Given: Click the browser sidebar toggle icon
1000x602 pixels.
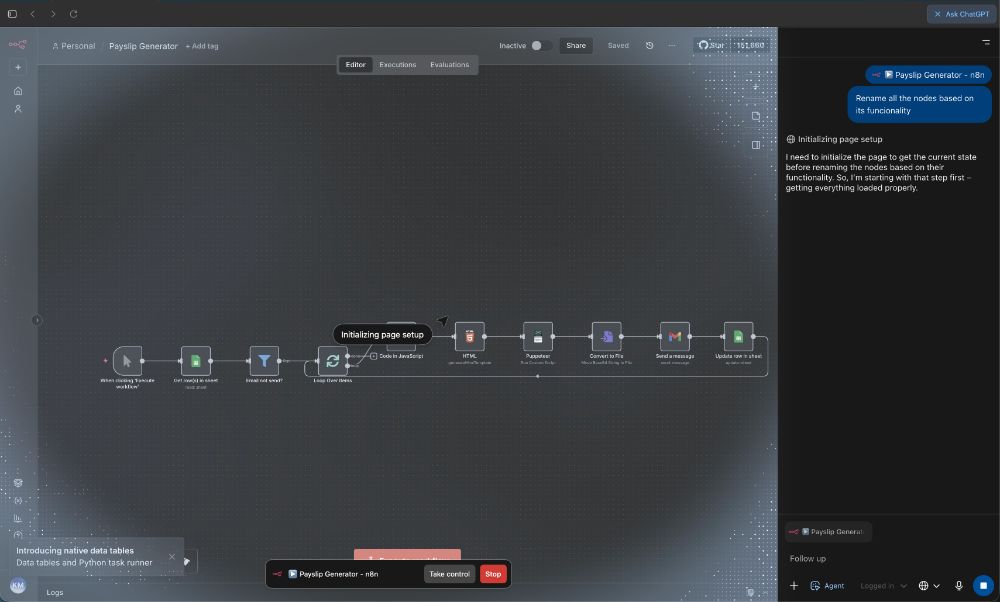Looking at the screenshot, I should [12, 13].
